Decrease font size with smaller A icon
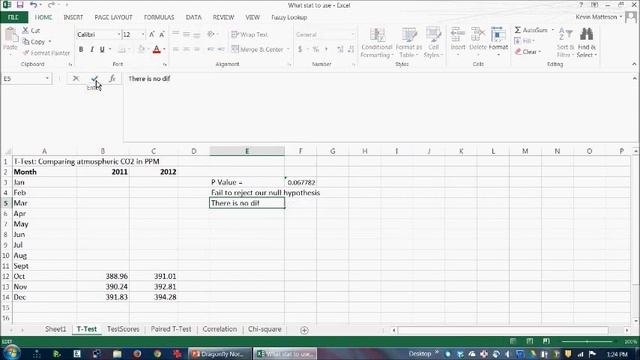This screenshot has height=360, width=640. (x=162, y=35)
